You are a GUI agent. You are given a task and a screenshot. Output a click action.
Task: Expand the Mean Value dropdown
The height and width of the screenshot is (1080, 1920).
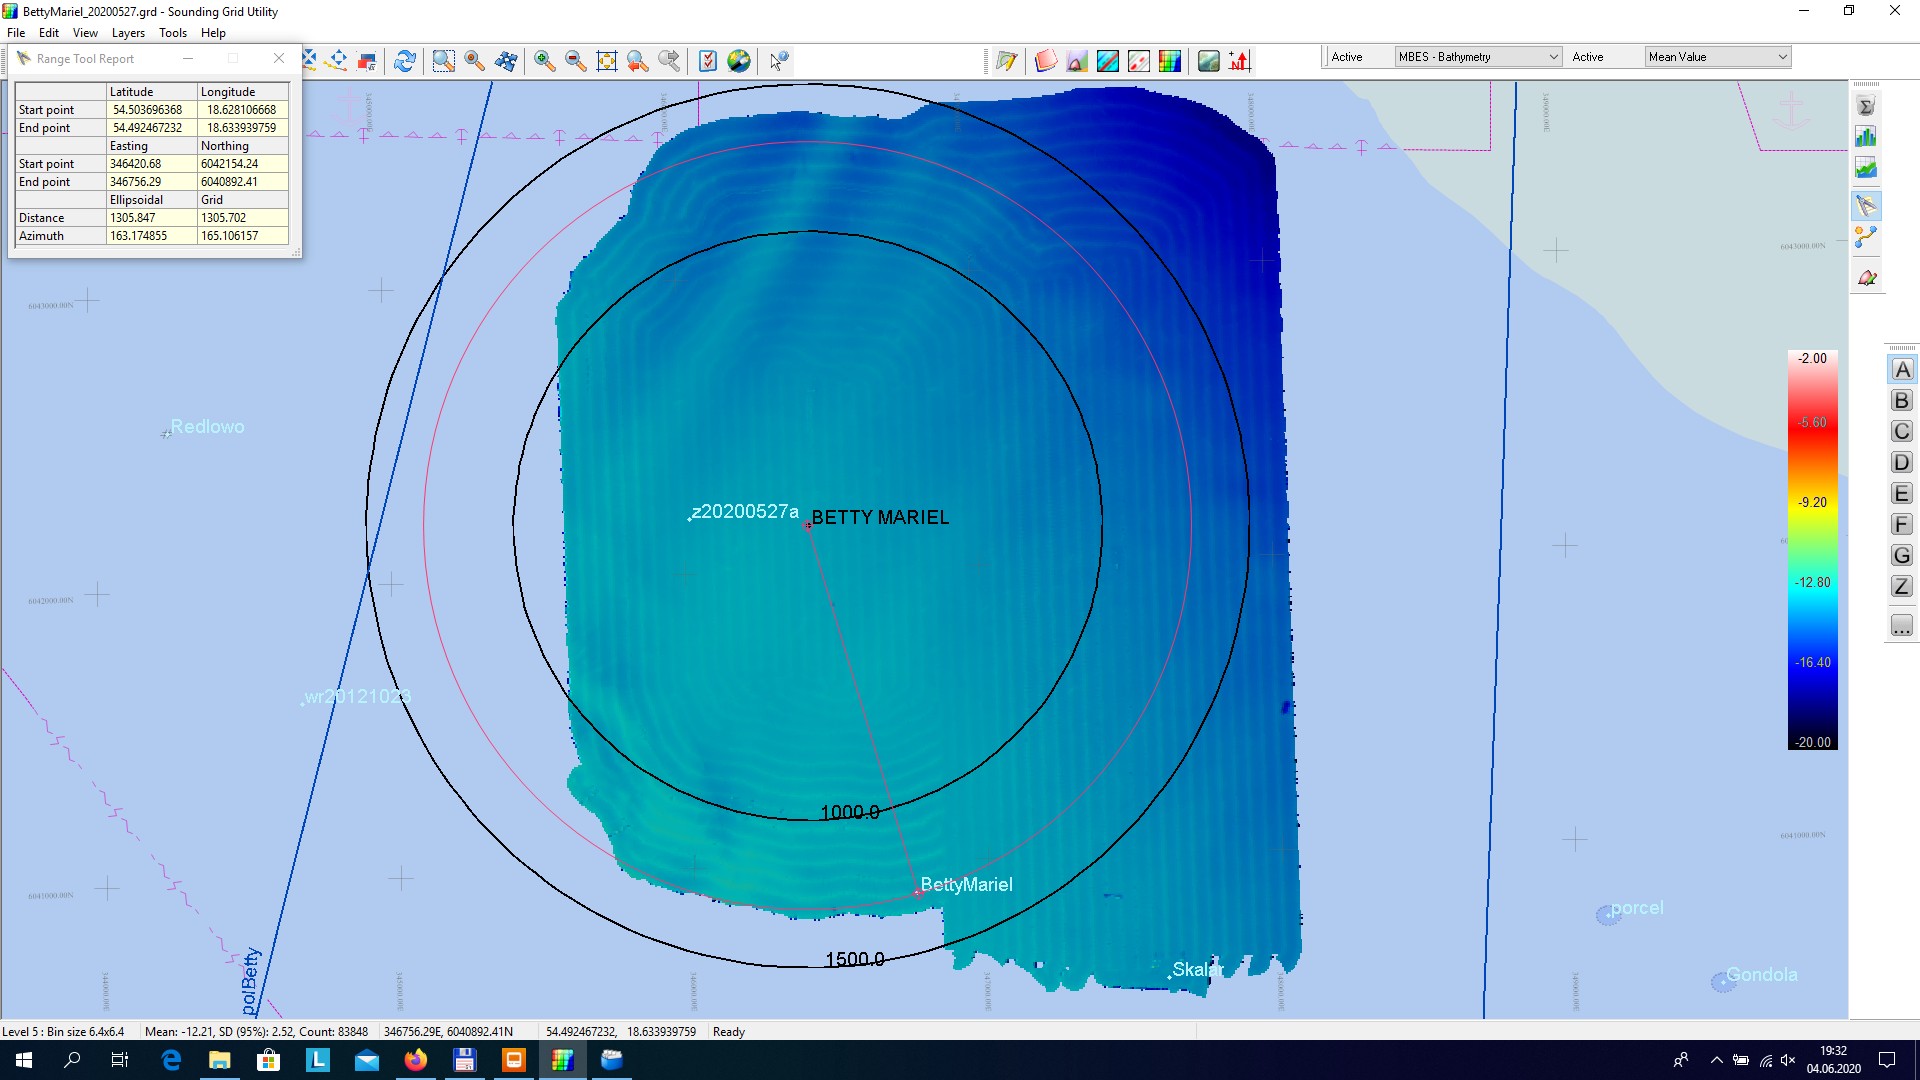coord(1717,57)
